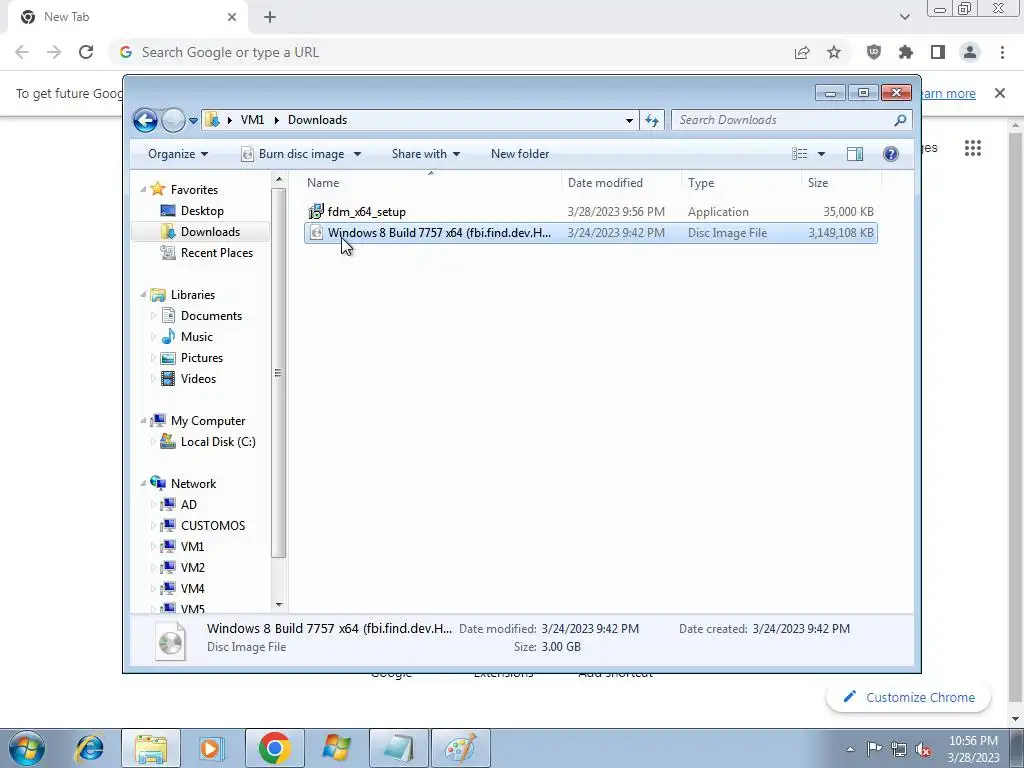Sort files by the Type column
The image size is (1024, 768).
(x=741, y=183)
